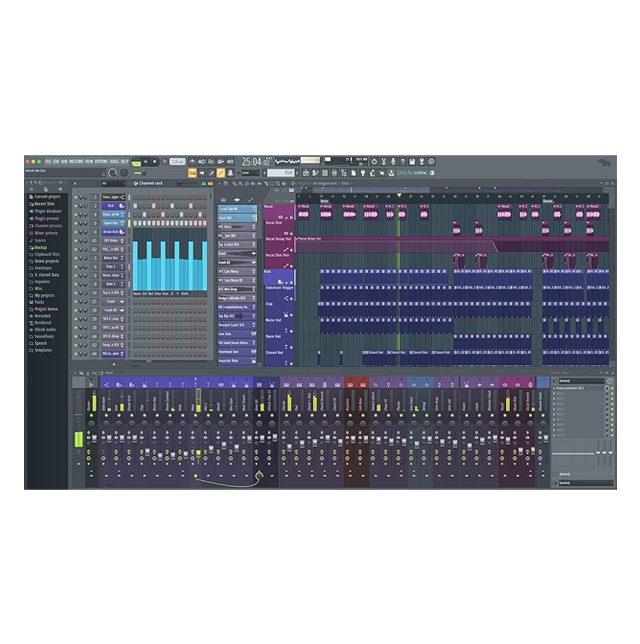This screenshot has height=644, width=640.
Task: Click the highlighted pencil icon in the toolbar
Action: 221,173
